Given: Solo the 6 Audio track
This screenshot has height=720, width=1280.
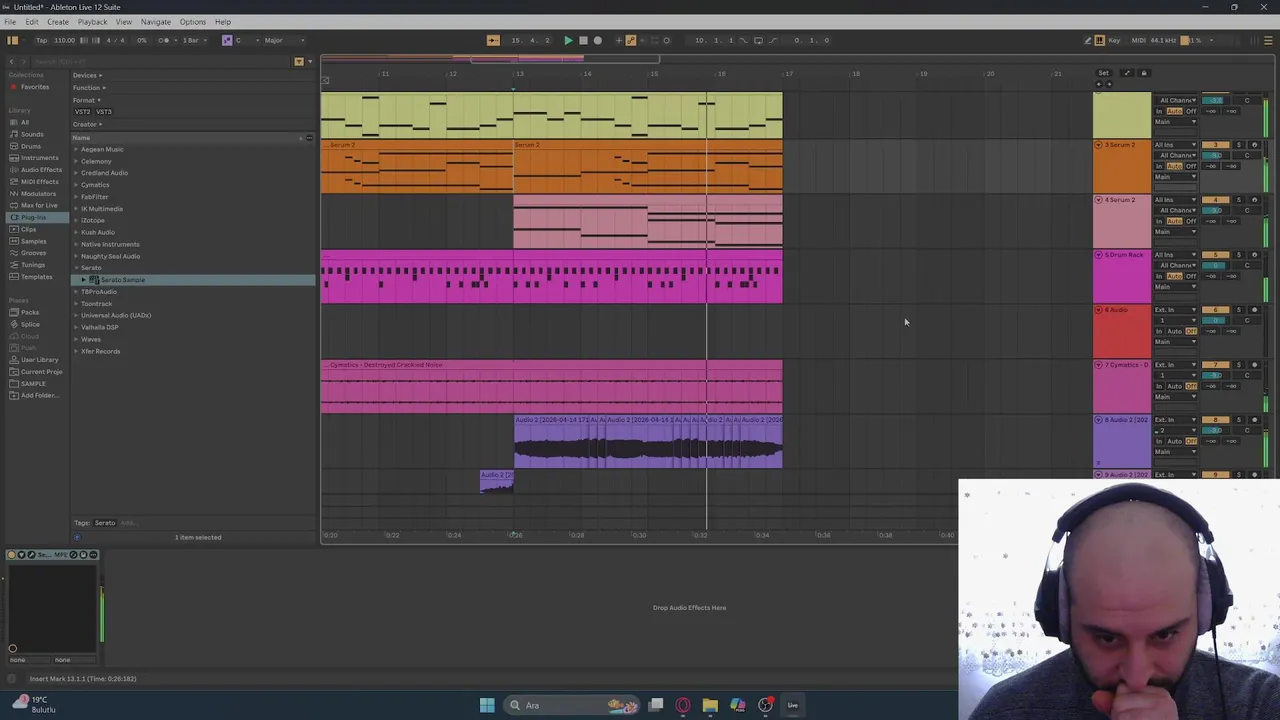Looking at the screenshot, I should coord(1239,310).
